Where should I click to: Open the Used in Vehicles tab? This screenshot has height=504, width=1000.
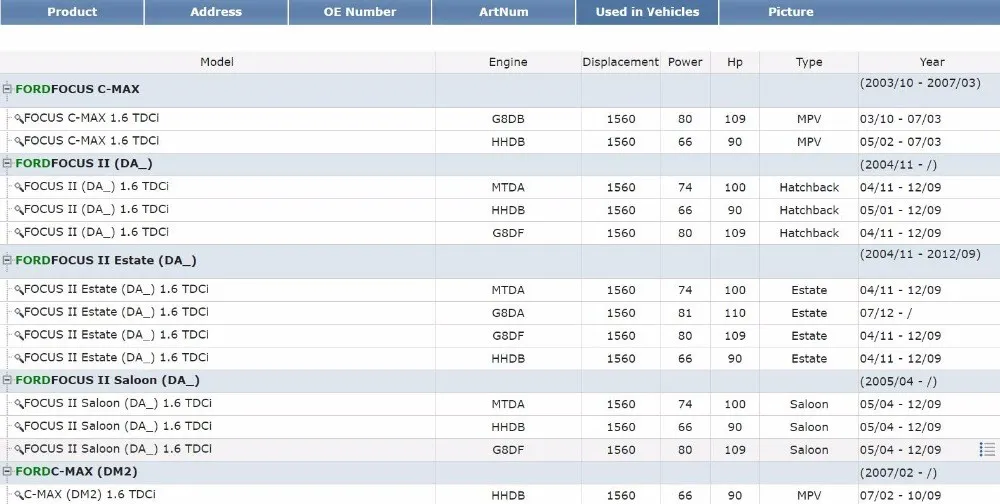pos(647,12)
